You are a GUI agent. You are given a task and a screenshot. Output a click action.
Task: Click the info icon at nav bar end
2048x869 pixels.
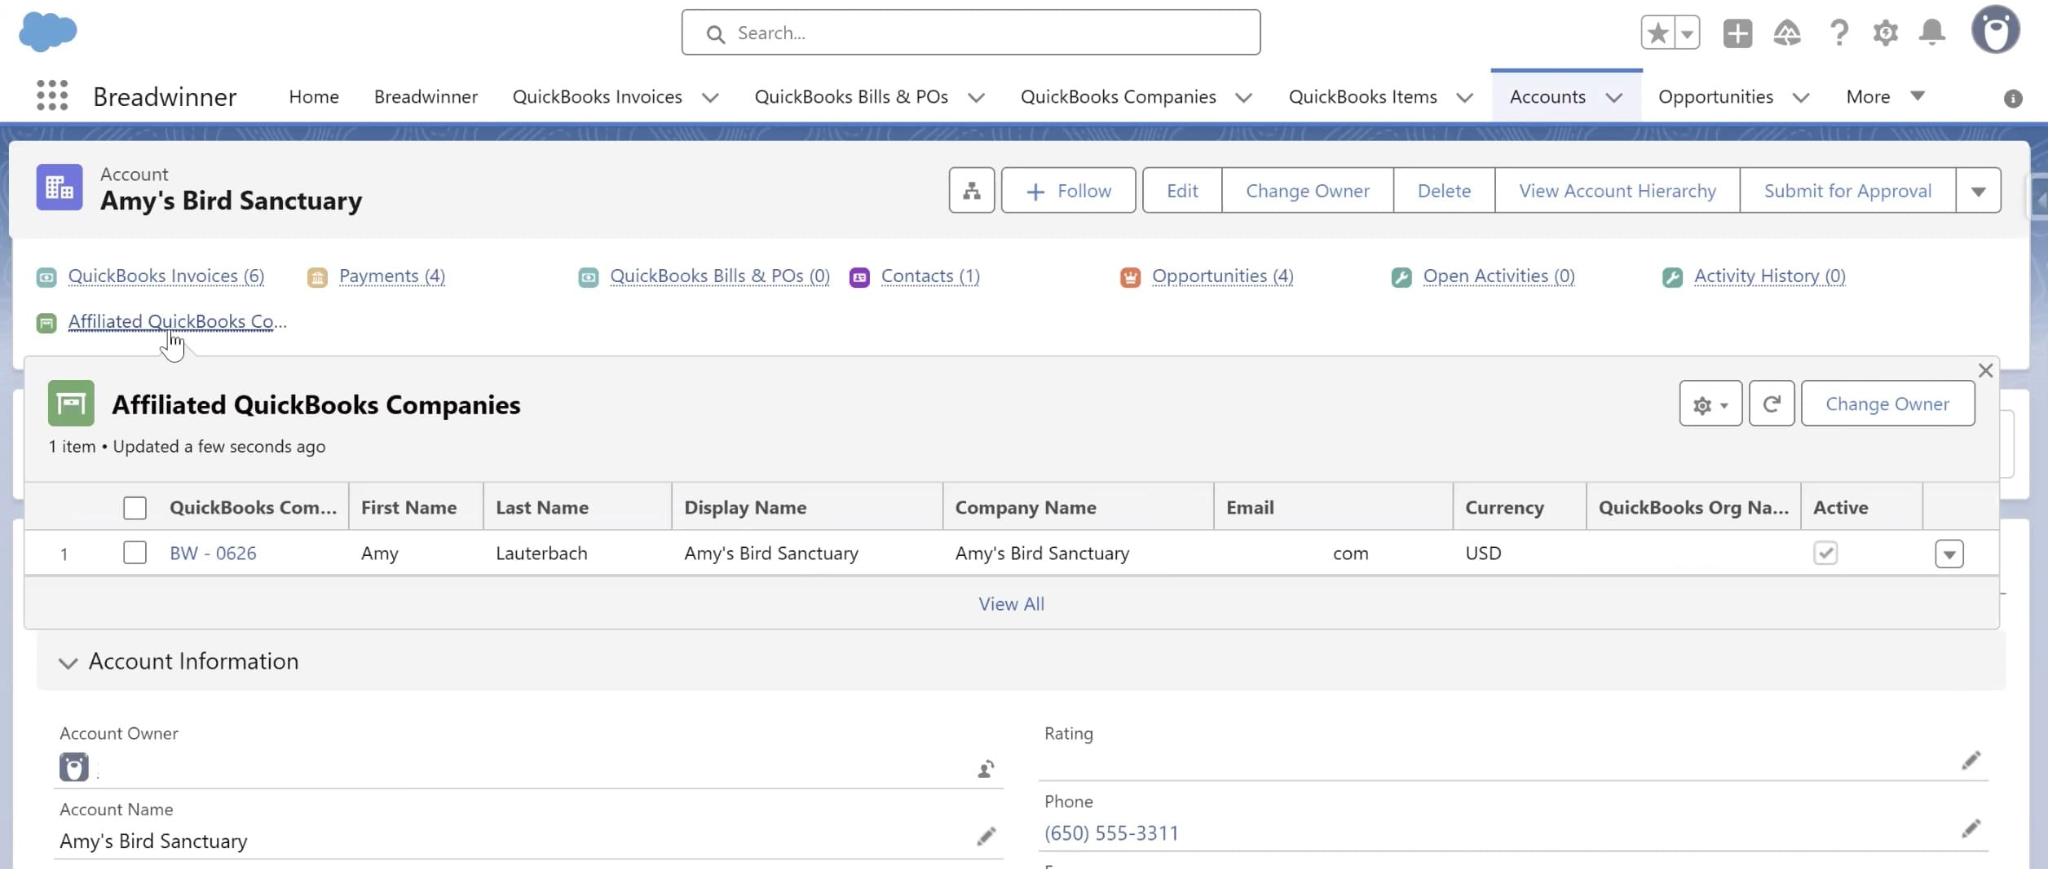(x=2013, y=98)
